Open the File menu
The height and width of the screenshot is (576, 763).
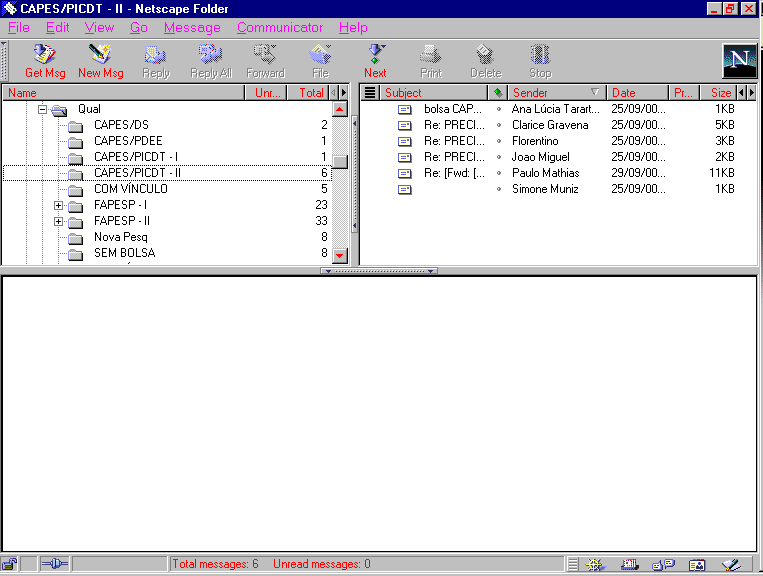point(19,28)
